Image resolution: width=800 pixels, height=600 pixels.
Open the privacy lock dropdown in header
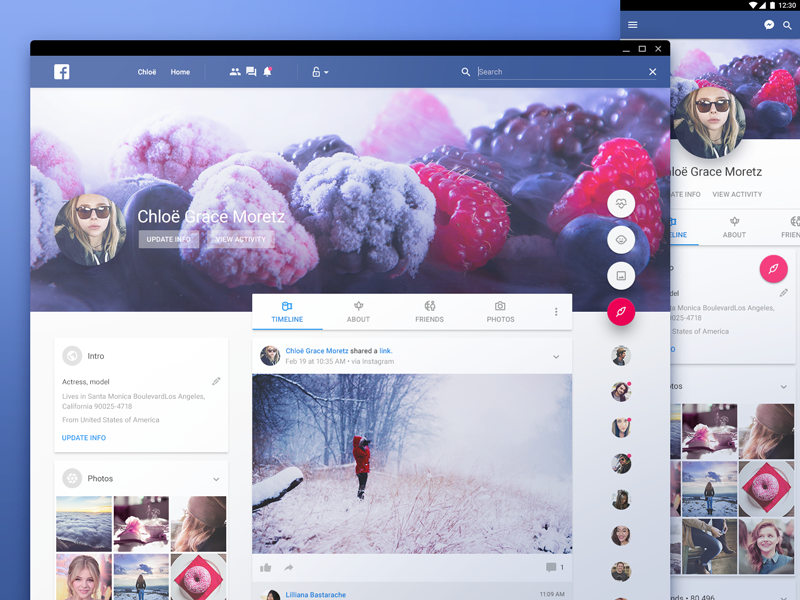[x=319, y=72]
